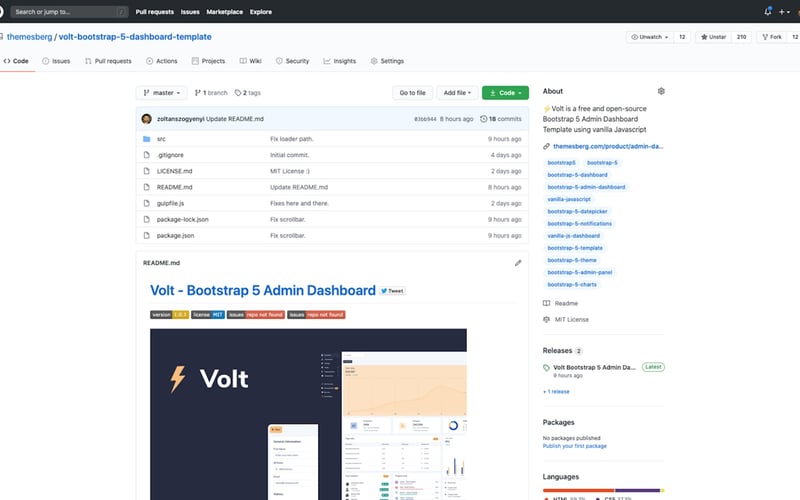The image size is (800, 500).
Task: Open Explore in top navigation
Action: (261, 12)
